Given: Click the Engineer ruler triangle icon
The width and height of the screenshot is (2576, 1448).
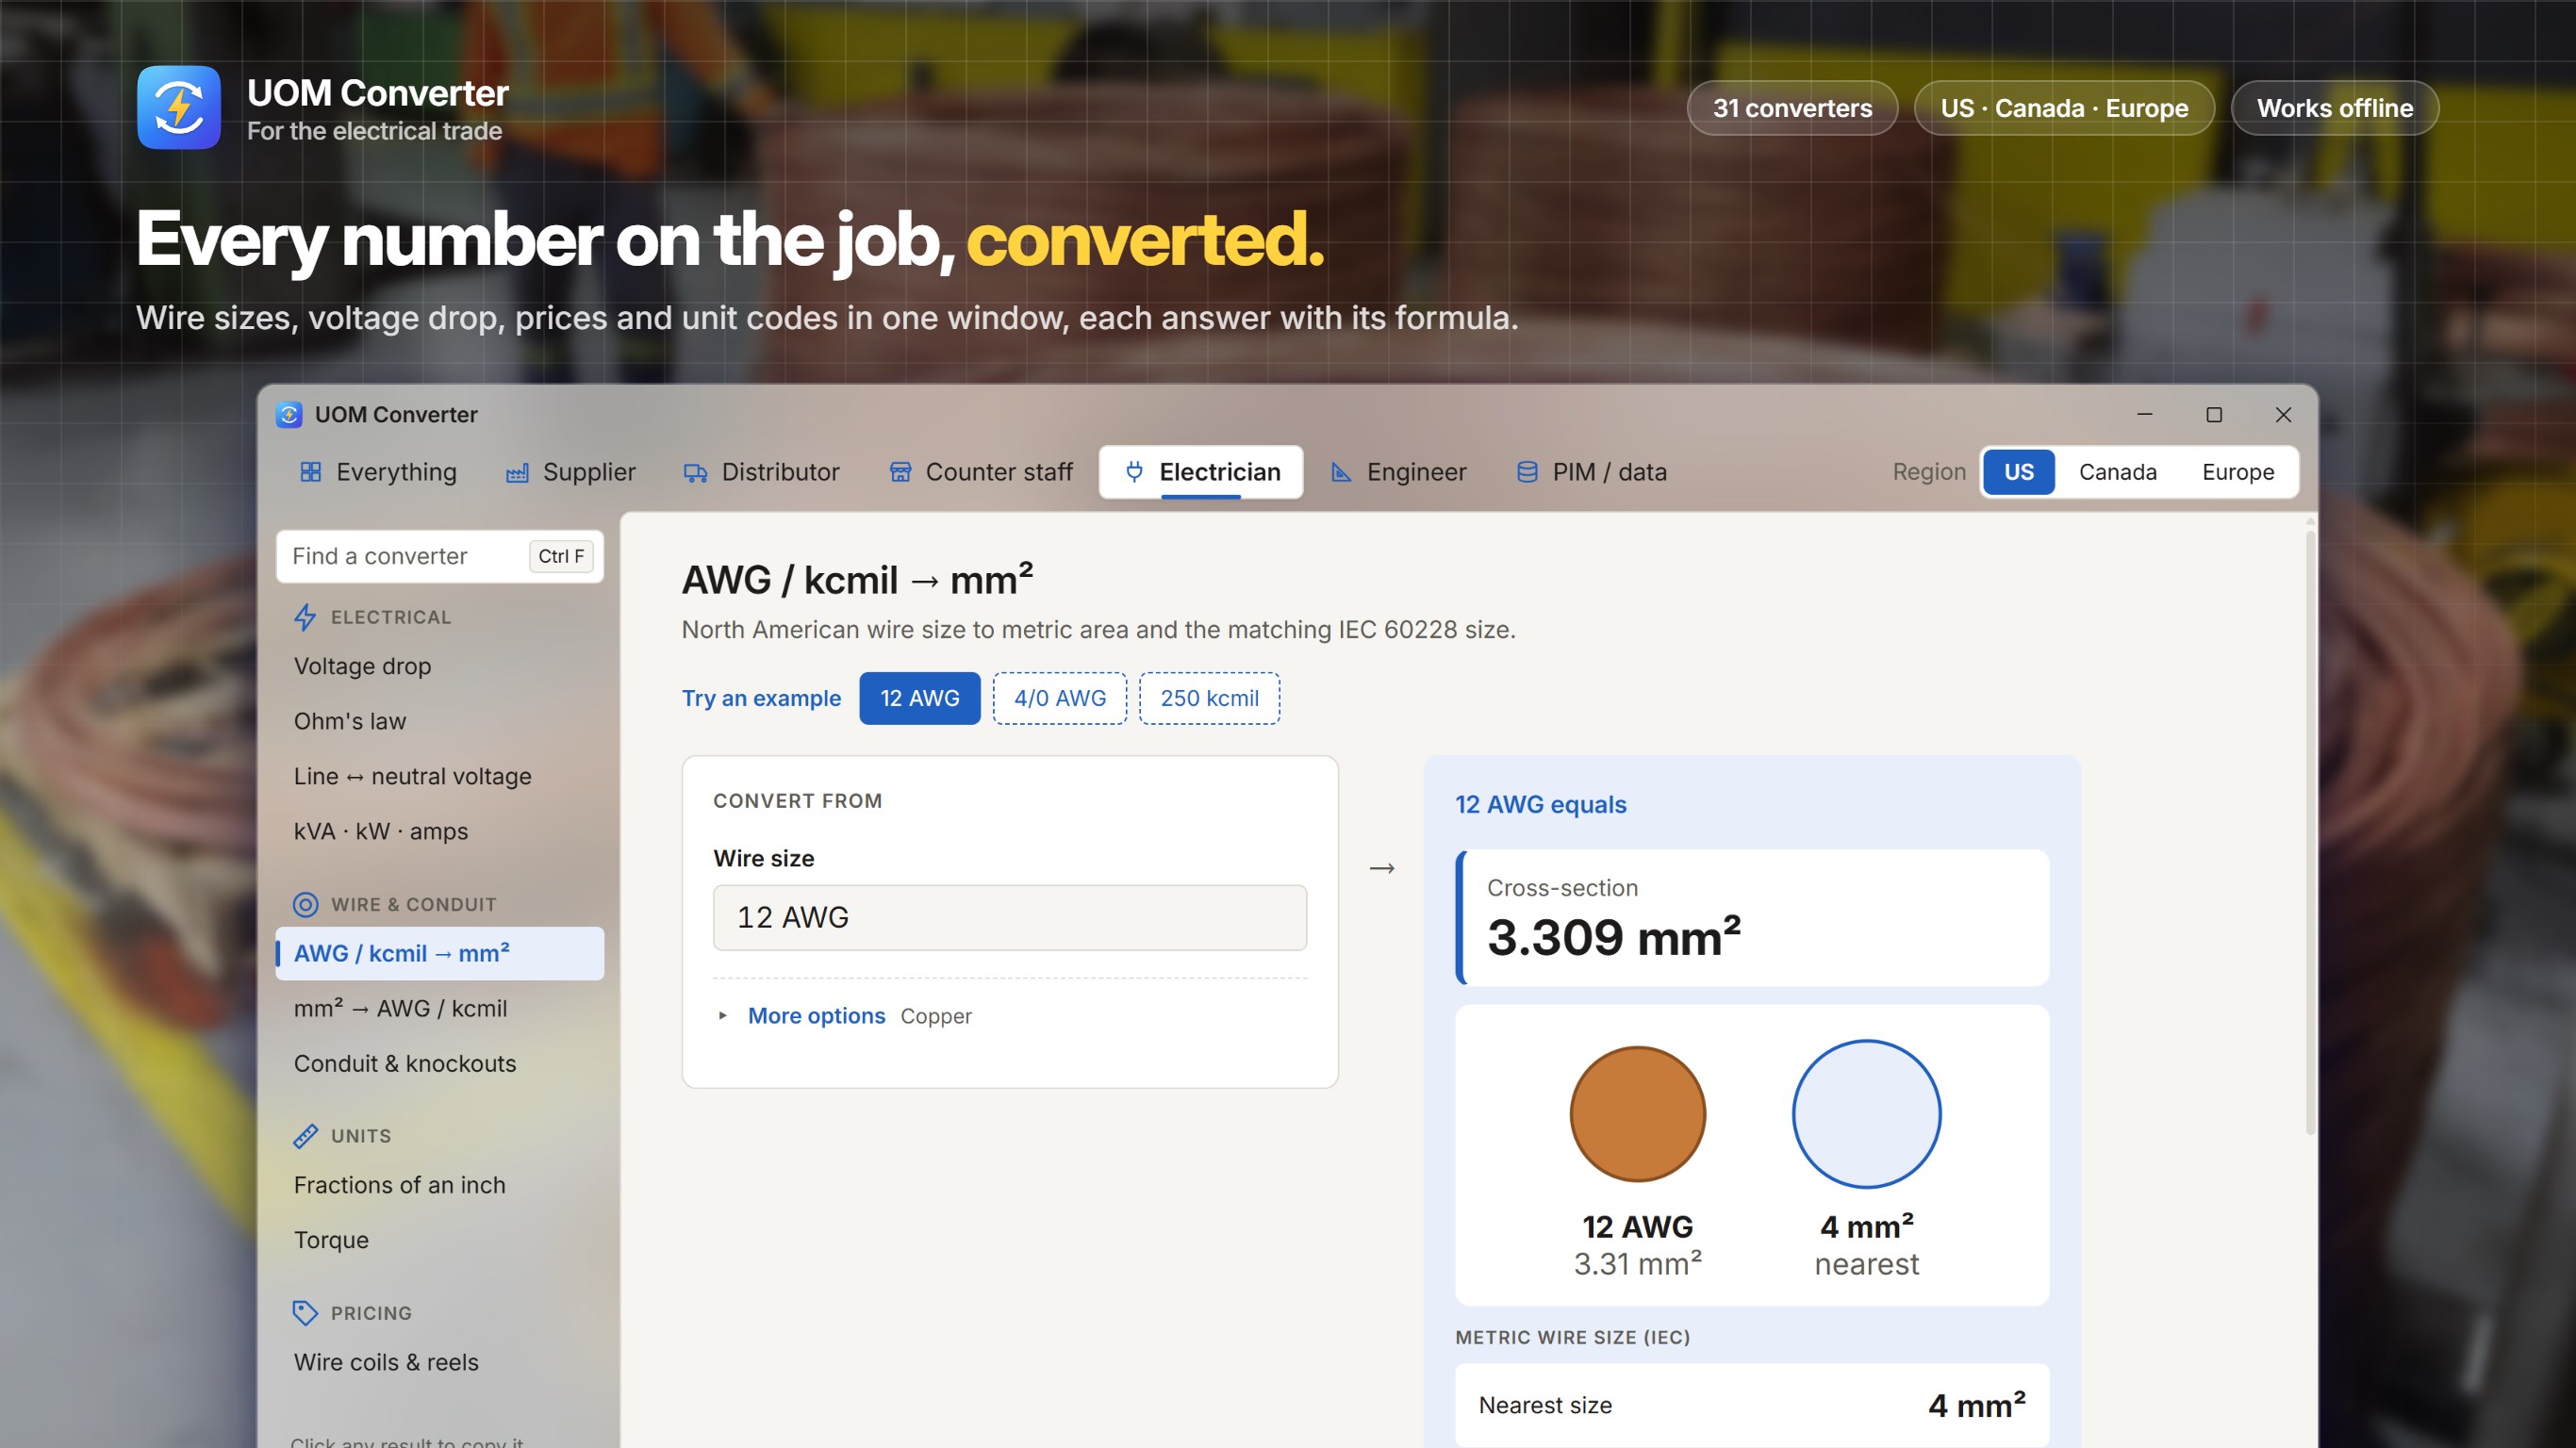Looking at the screenshot, I should (1341, 472).
